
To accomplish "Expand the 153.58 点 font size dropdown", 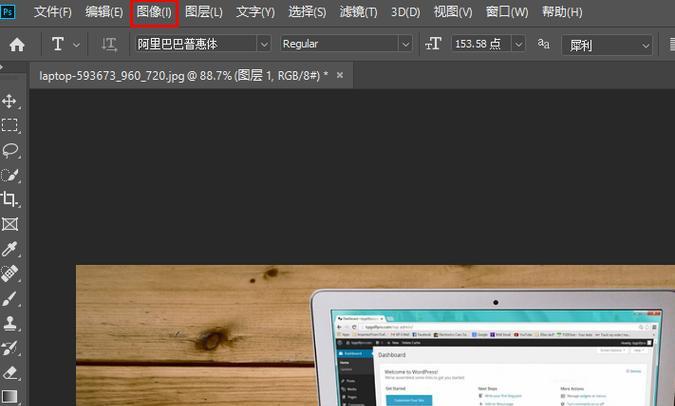I will [518, 44].
